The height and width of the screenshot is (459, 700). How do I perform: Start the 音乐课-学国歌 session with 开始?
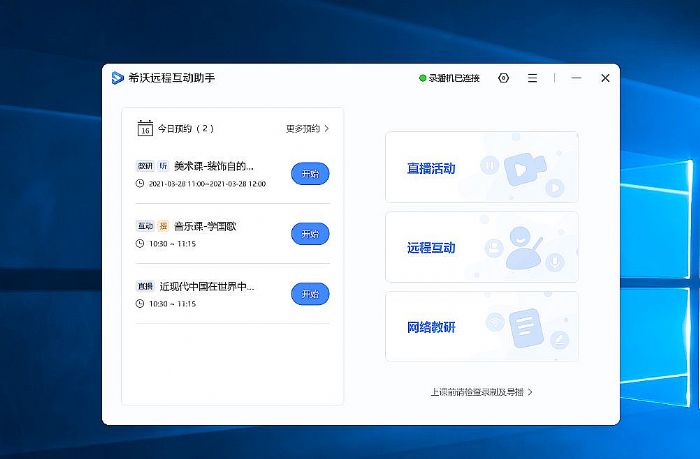tap(310, 234)
